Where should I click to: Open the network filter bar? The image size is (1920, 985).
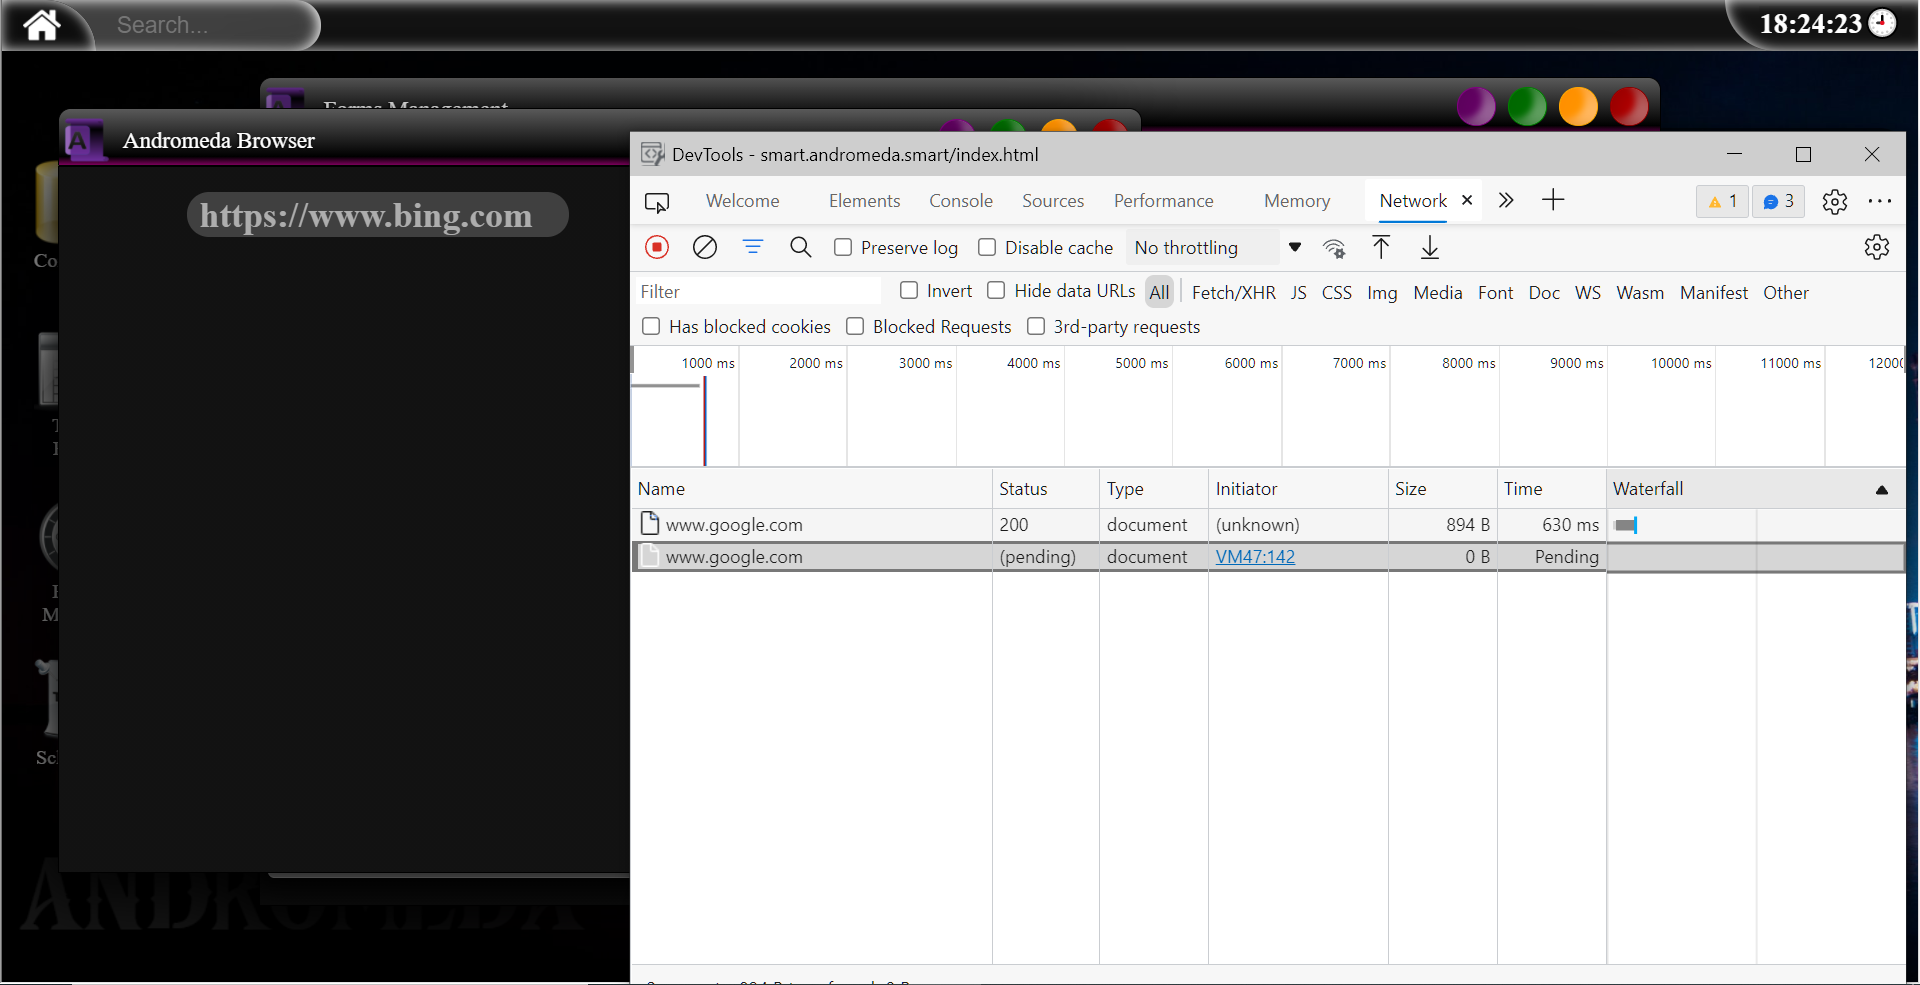pos(753,247)
